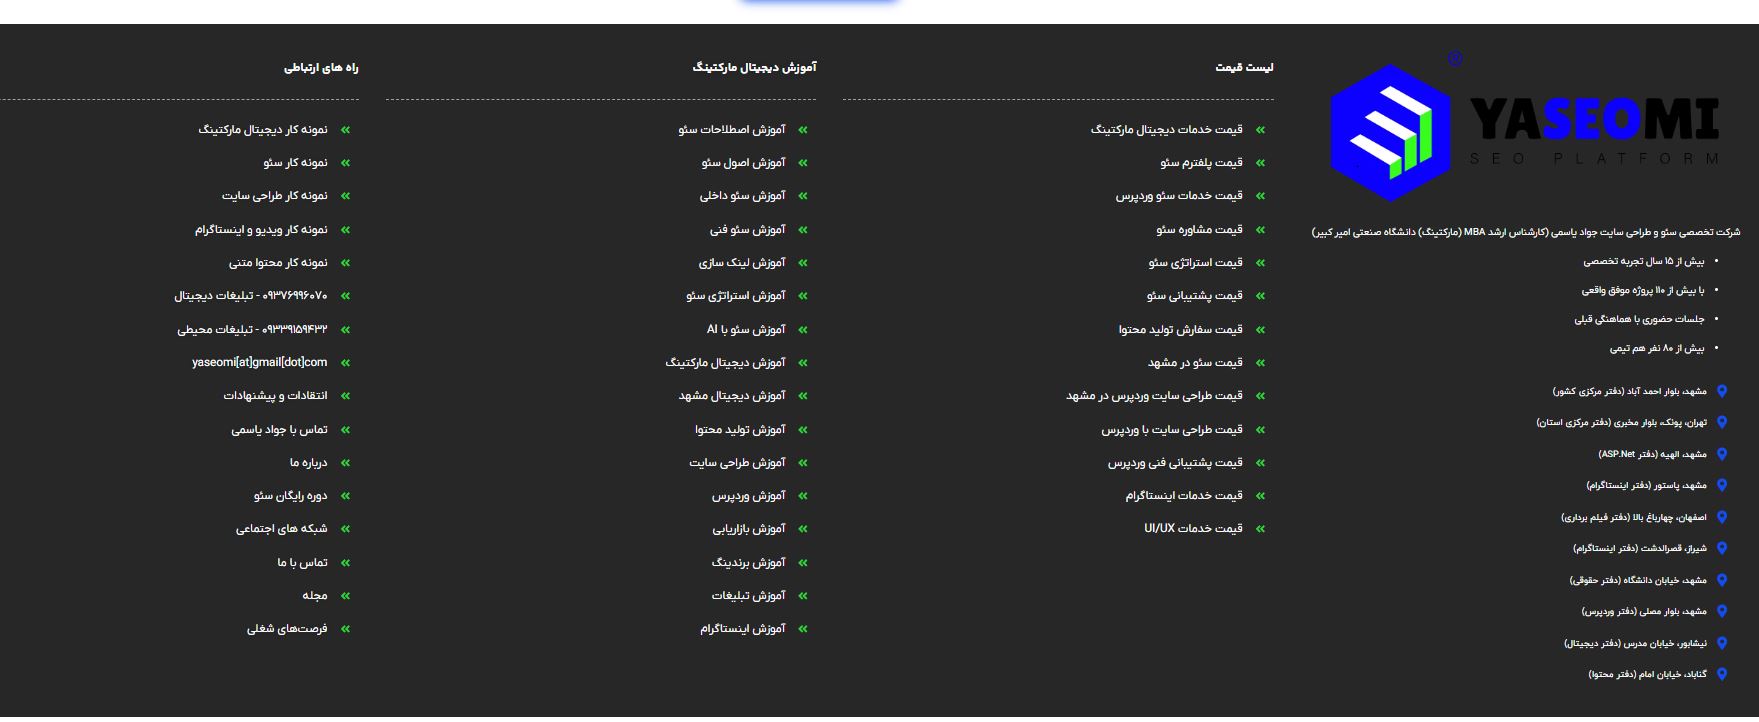Click the chevron icon before آموزش سئو فنی

(x=803, y=230)
